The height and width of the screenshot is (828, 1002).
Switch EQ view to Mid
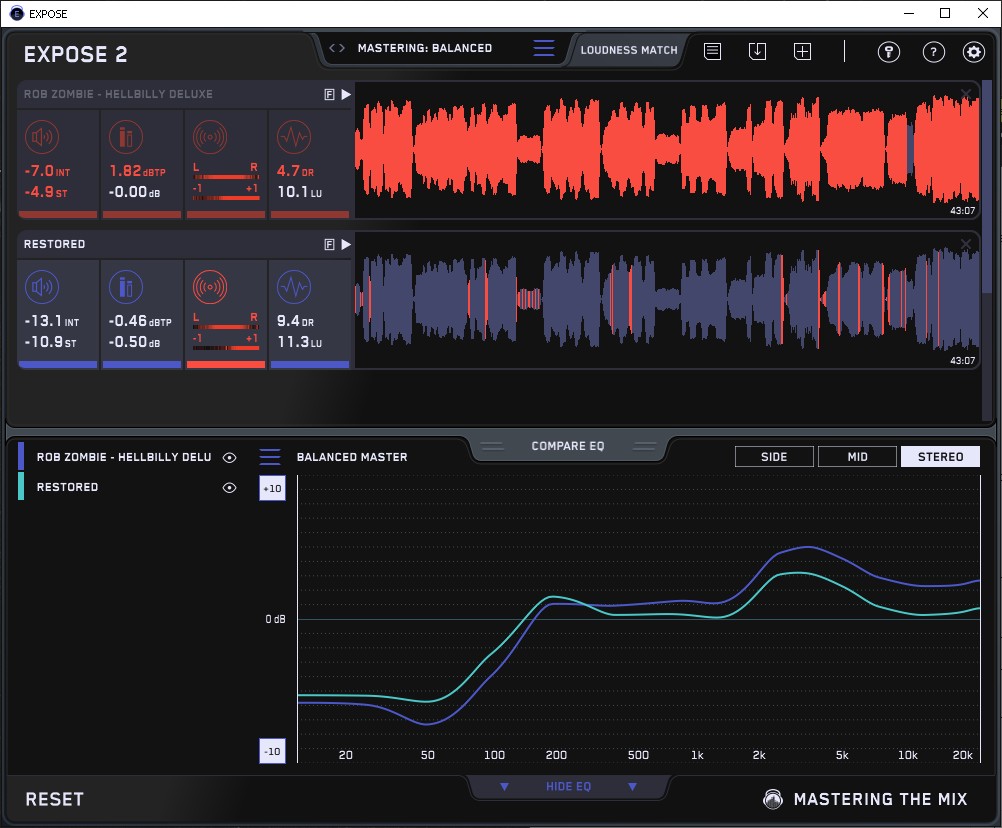click(x=857, y=457)
